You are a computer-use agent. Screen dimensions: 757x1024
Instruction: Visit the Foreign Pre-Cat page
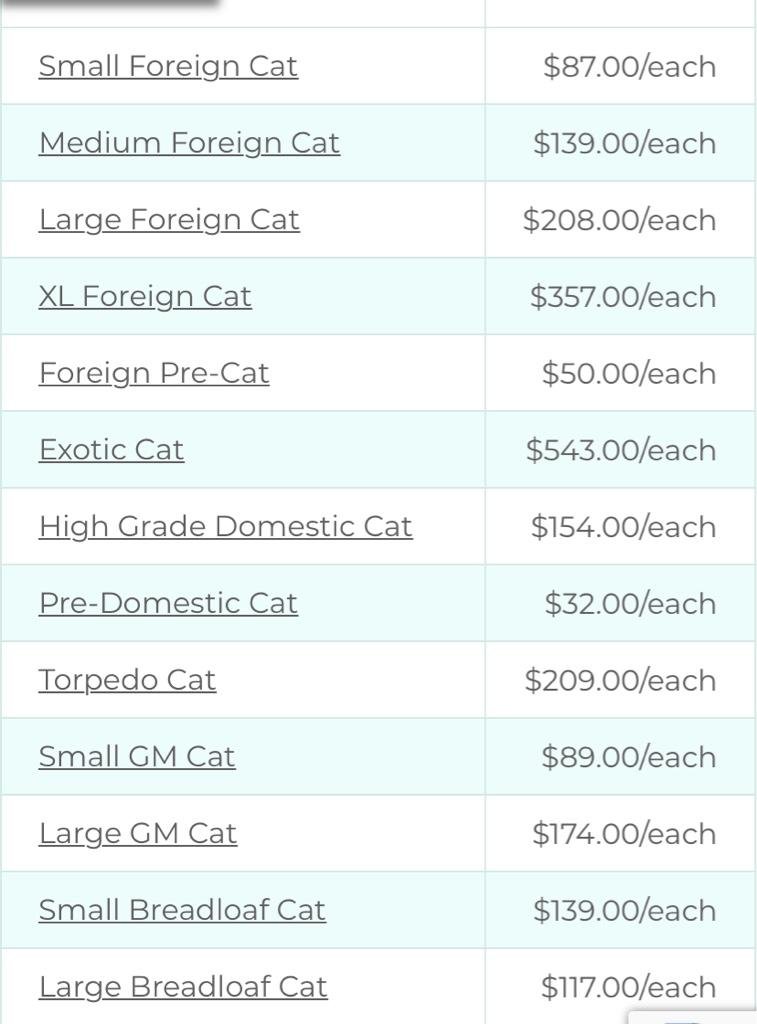point(154,374)
